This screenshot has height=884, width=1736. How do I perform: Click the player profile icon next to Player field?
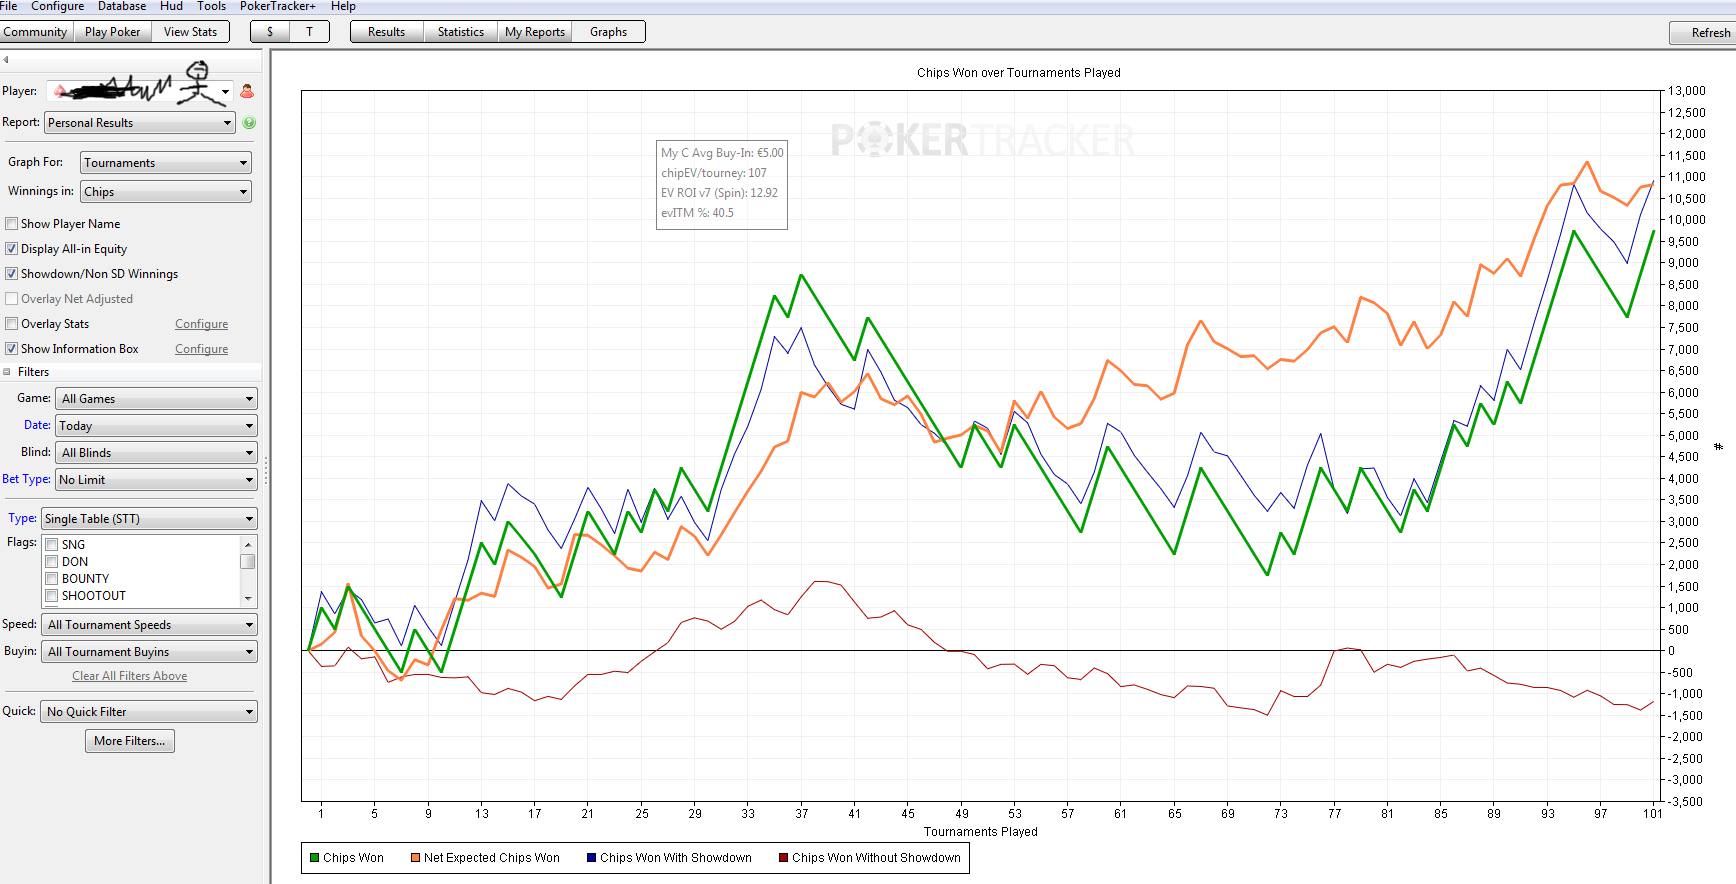pyautogui.click(x=247, y=91)
